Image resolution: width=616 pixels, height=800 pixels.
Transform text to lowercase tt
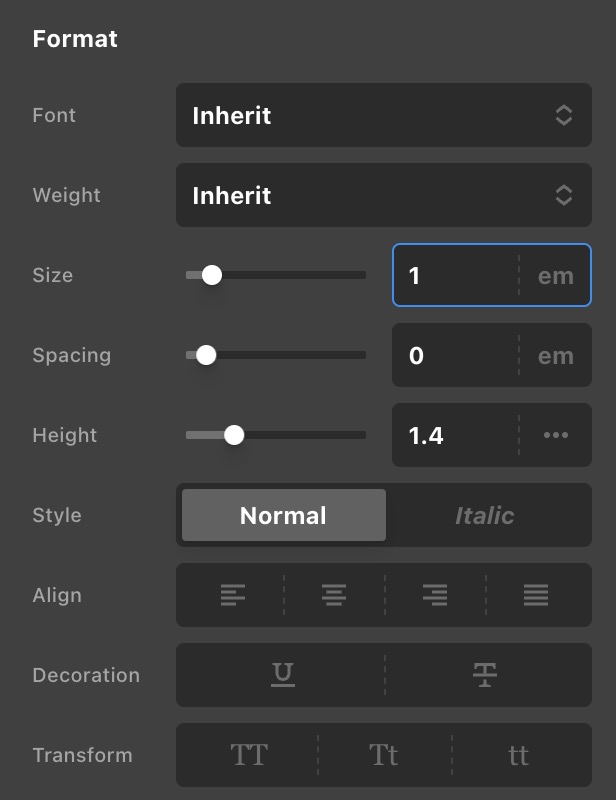click(518, 755)
